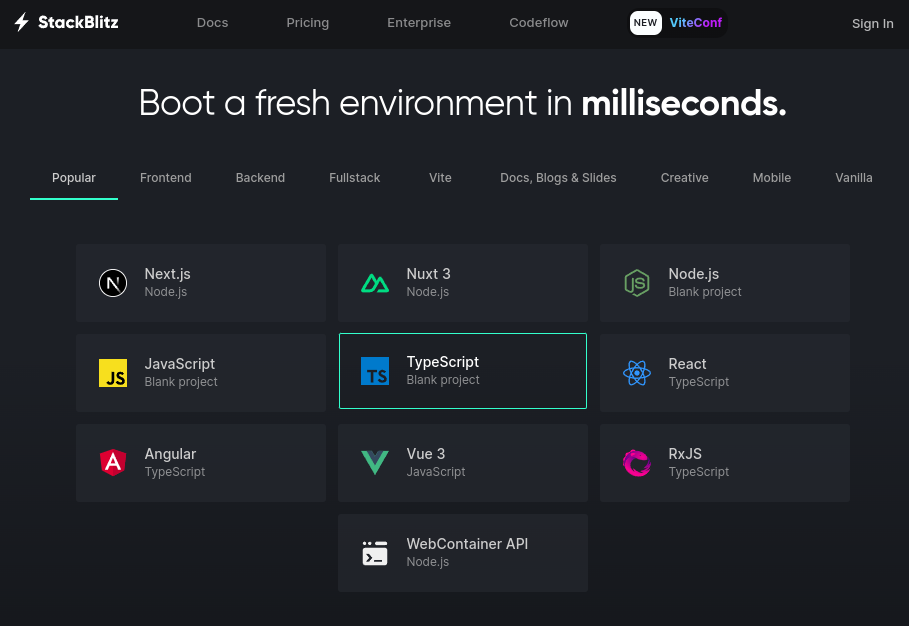Click the JavaScript title text
This screenshot has height=626, width=909.
point(180,364)
